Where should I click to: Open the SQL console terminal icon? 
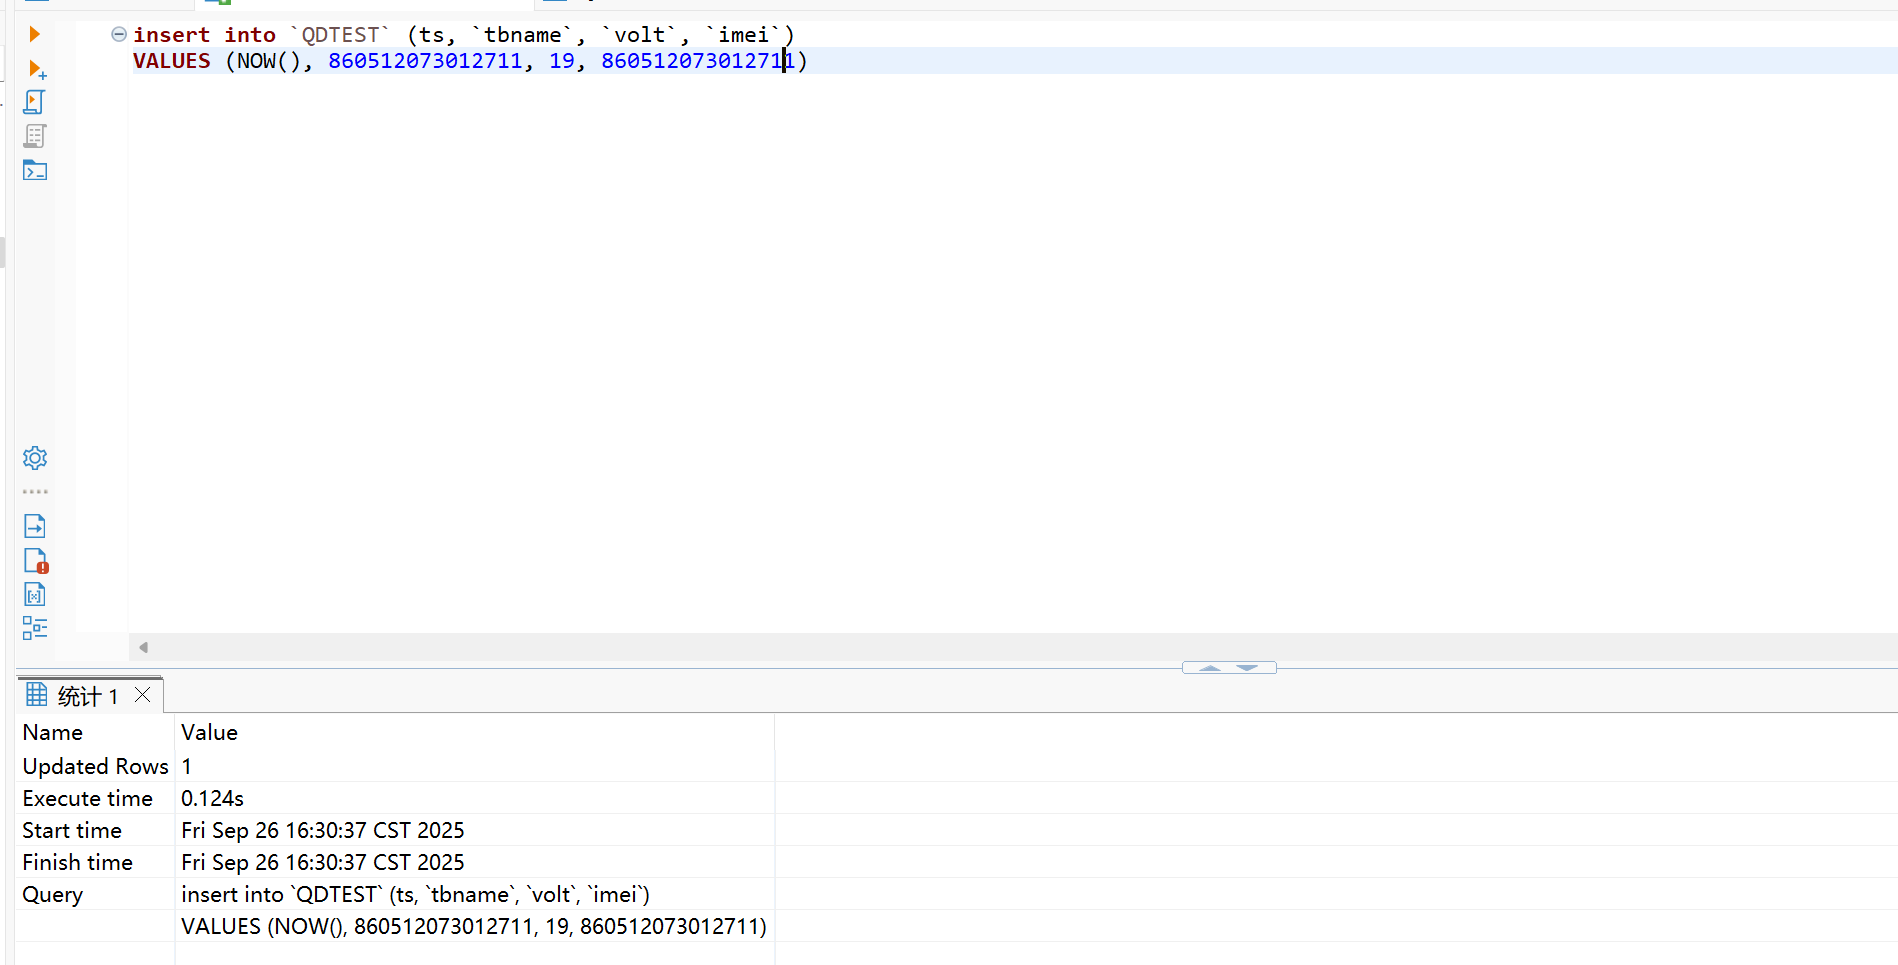point(34,170)
